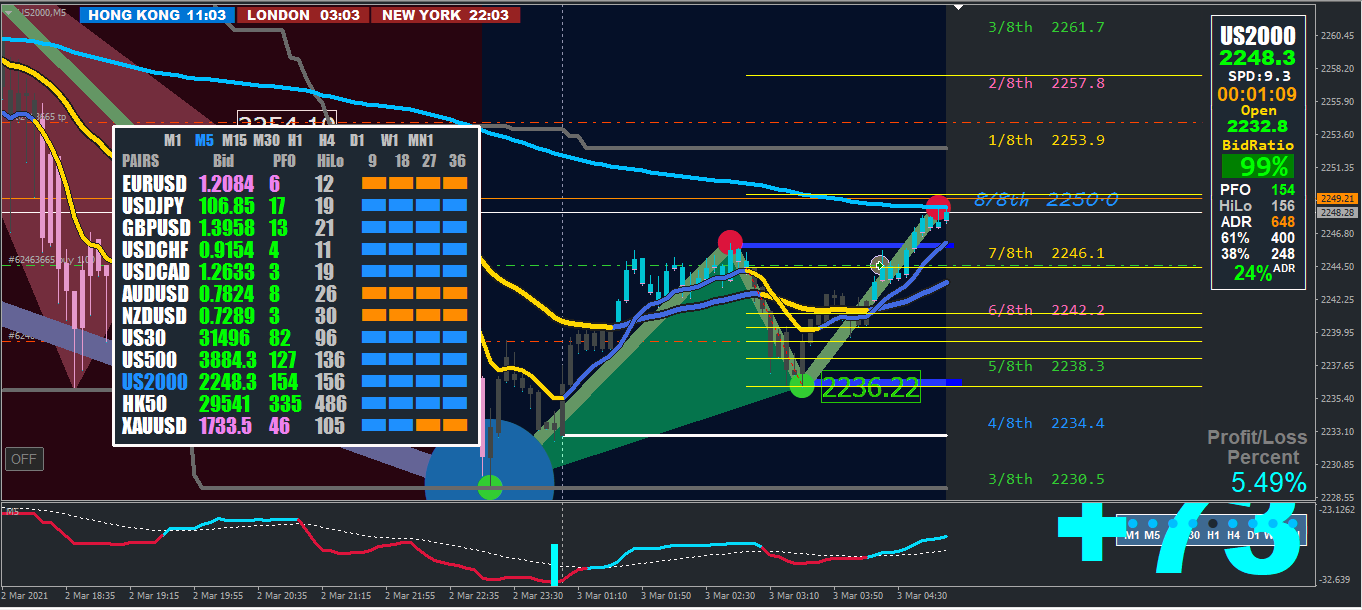Screen dimensions: 1362x610
Task: Select W1 timeframe in pairs dashboard
Action: tap(389, 140)
